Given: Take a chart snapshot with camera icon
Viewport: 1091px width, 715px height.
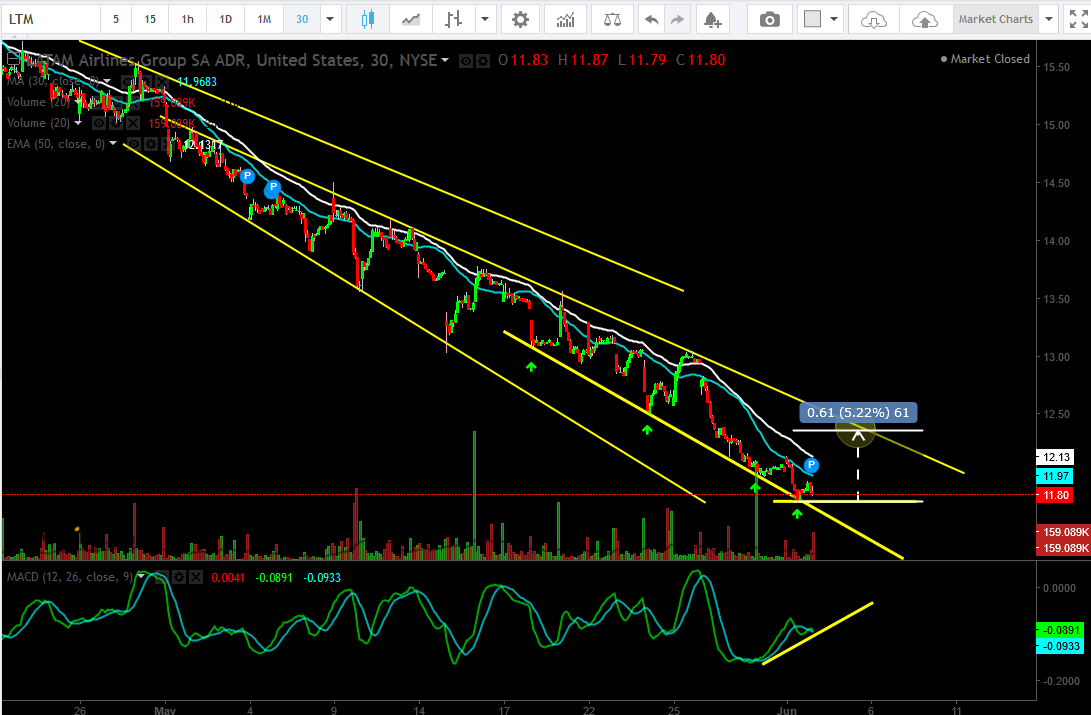Looking at the screenshot, I should pos(769,19).
